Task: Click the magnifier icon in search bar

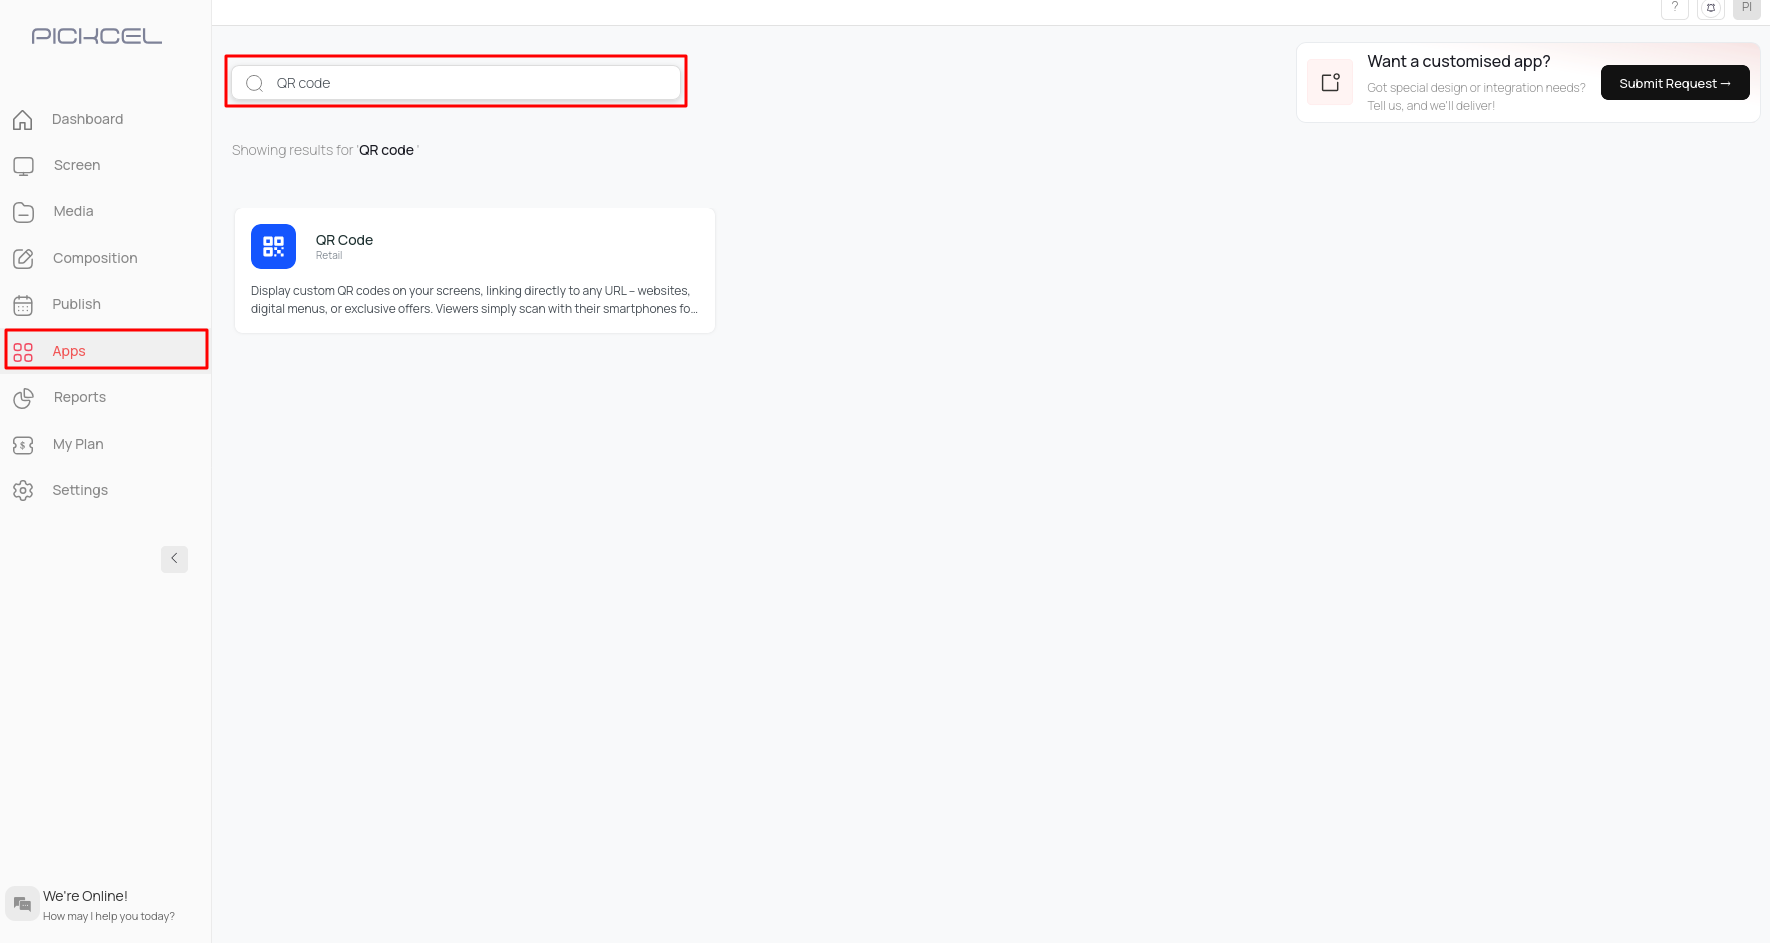Action: coord(255,83)
